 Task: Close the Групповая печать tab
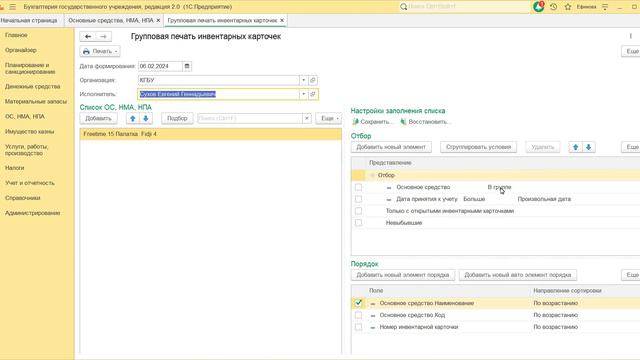click(x=282, y=20)
